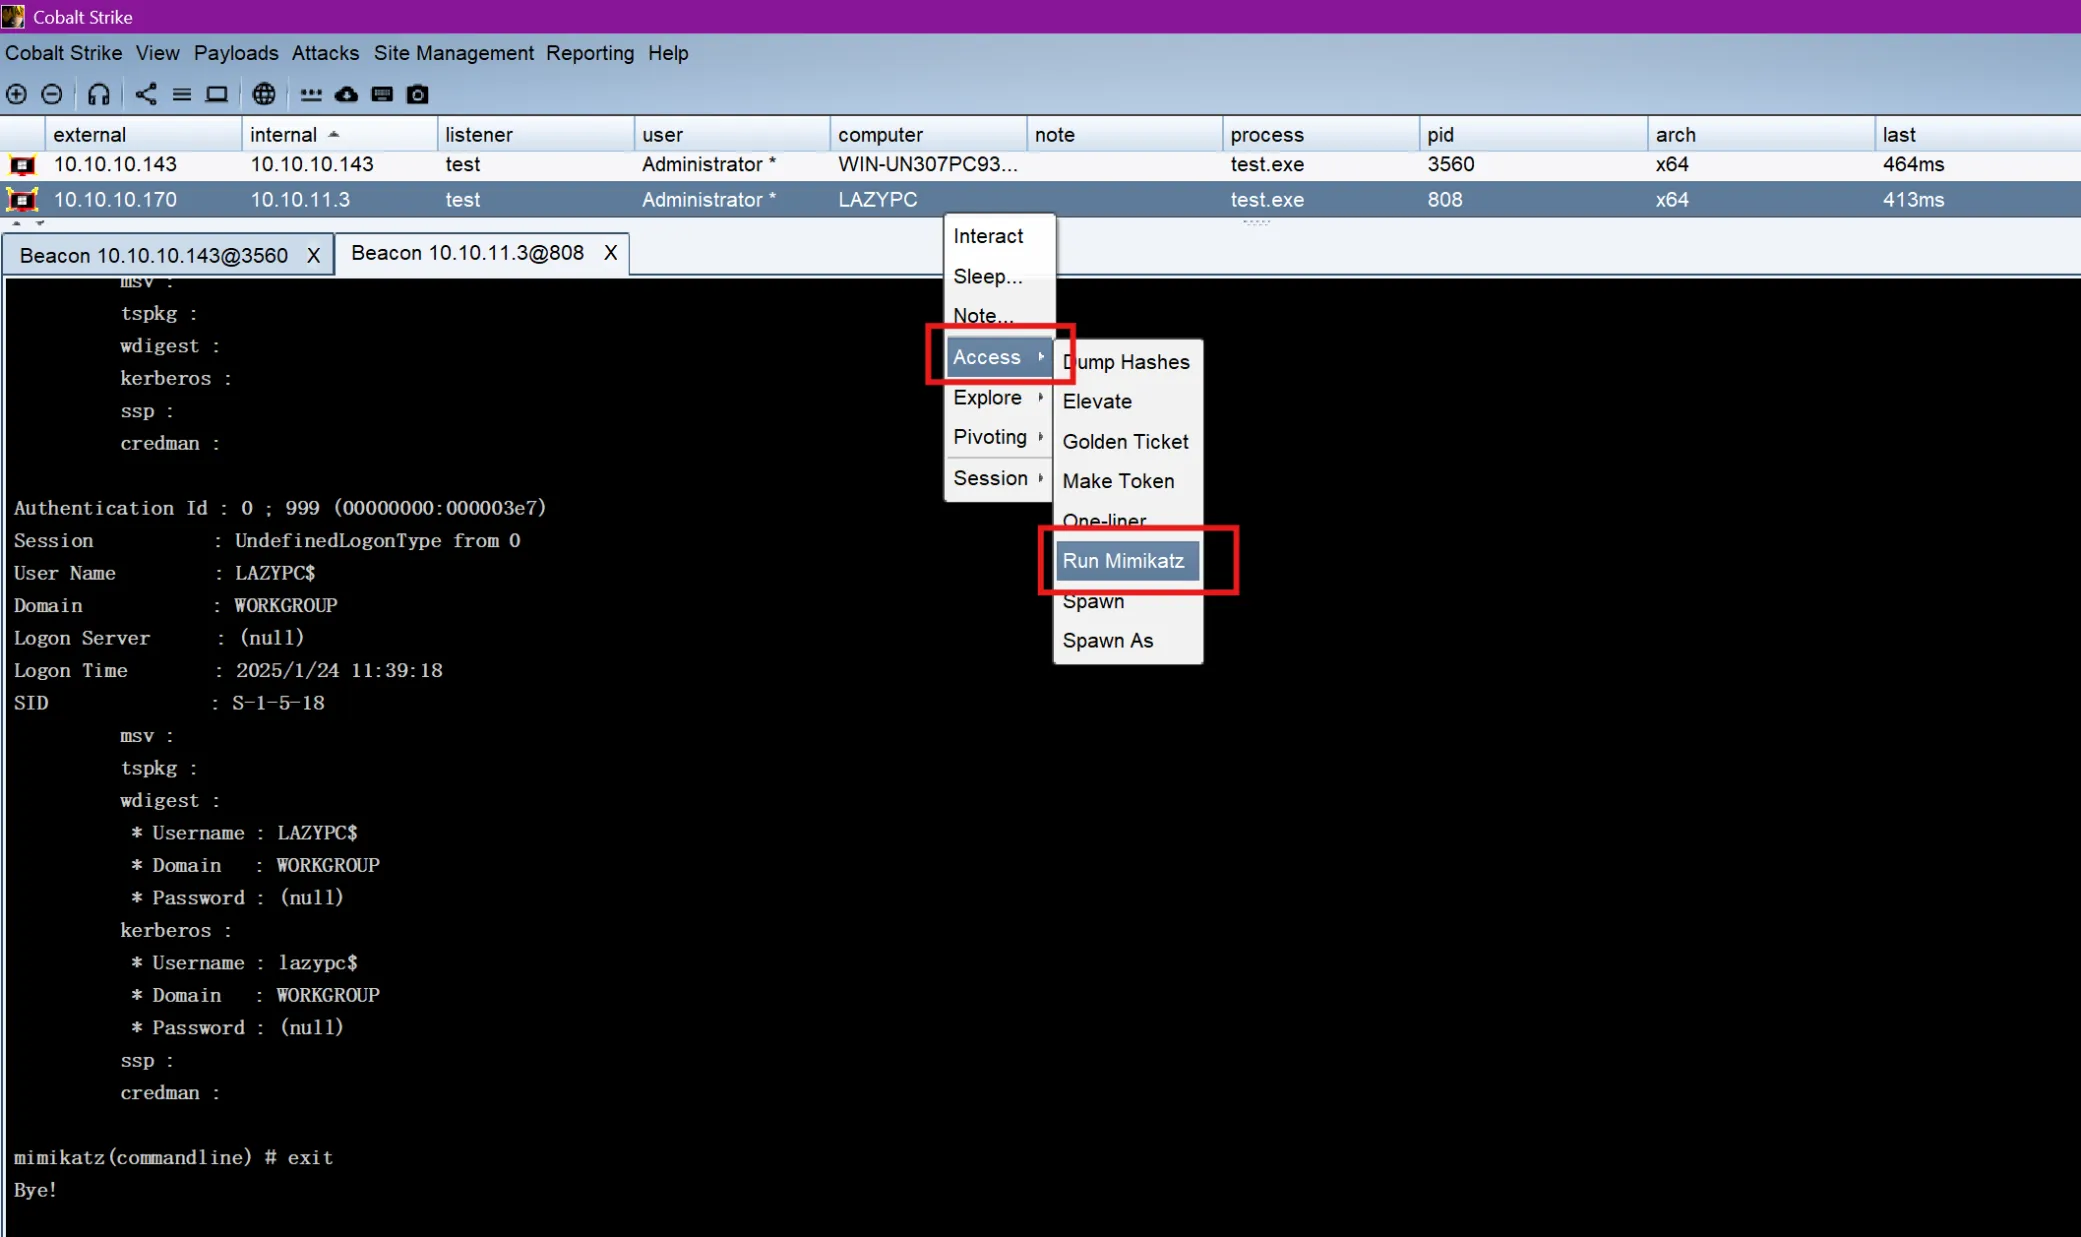2081x1237 pixels.
Task: Expand the Explore submenu
Action: tap(999, 397)
